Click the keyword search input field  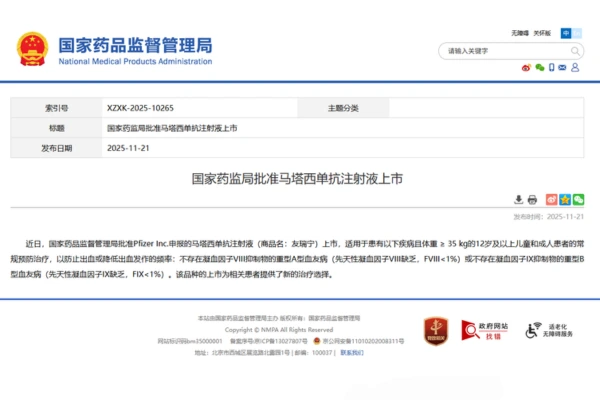point(500,51)
